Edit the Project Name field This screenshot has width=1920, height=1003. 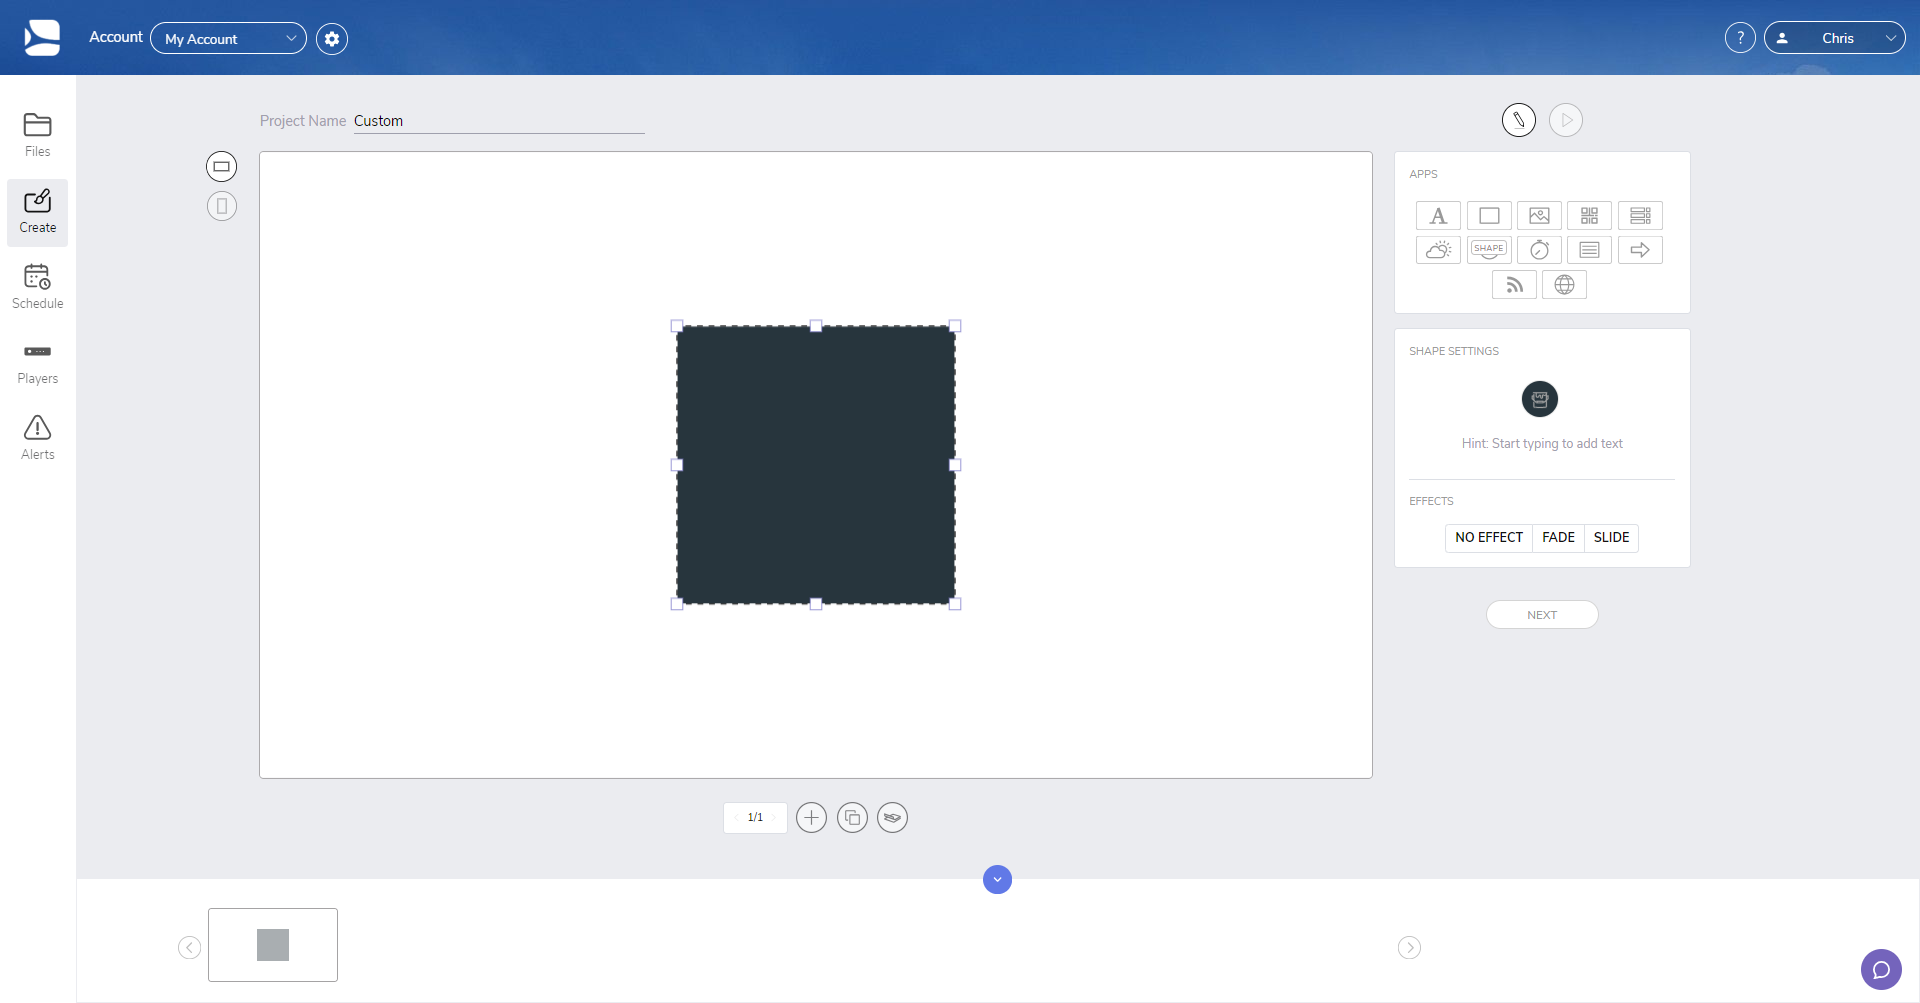499,121
